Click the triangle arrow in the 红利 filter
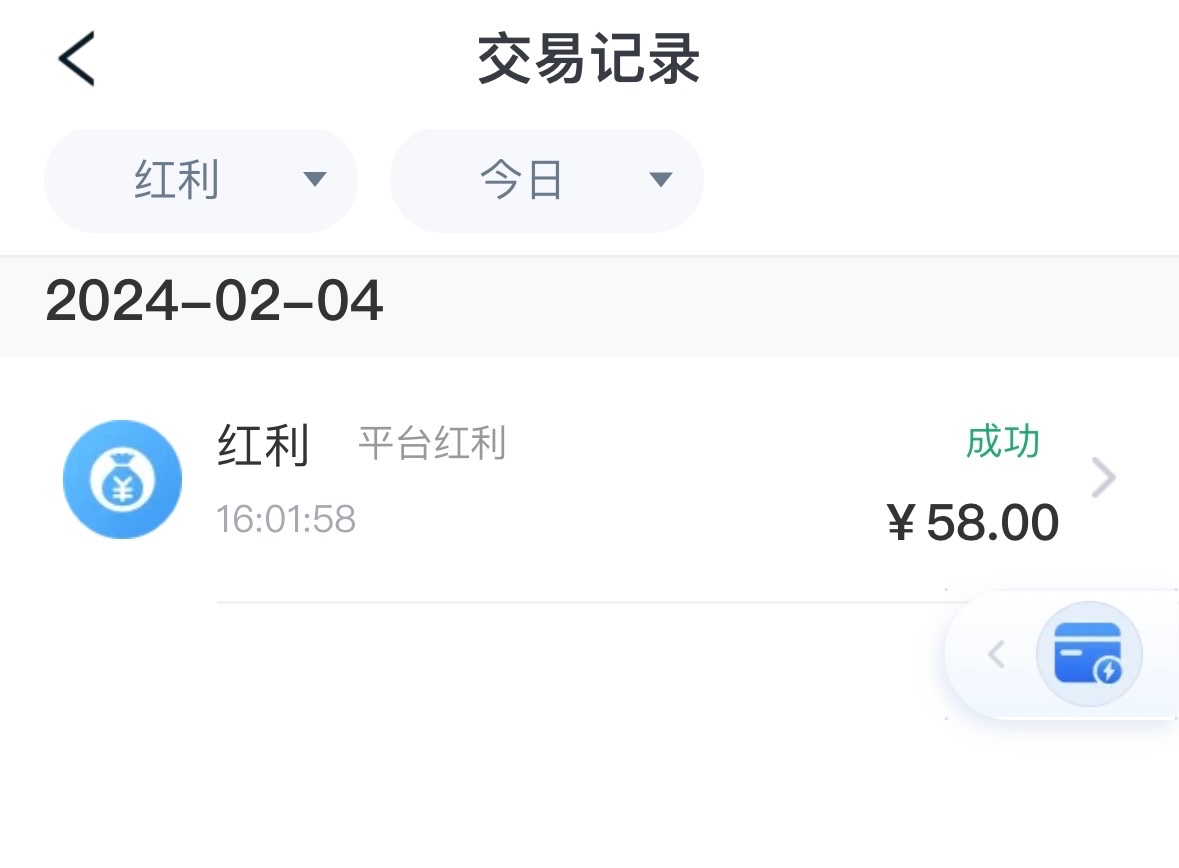The image size is (1179, 868). 315,180
